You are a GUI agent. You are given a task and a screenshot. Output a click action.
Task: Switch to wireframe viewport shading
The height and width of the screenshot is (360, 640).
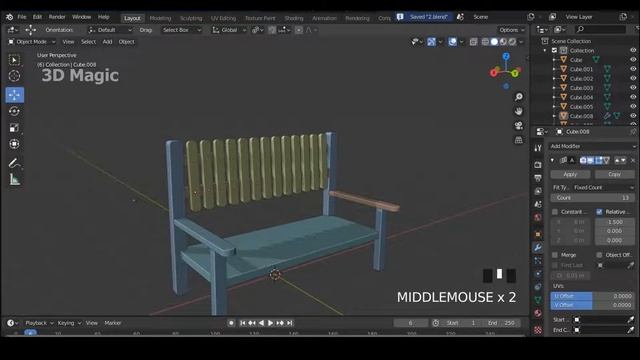[x=485, y=42]
